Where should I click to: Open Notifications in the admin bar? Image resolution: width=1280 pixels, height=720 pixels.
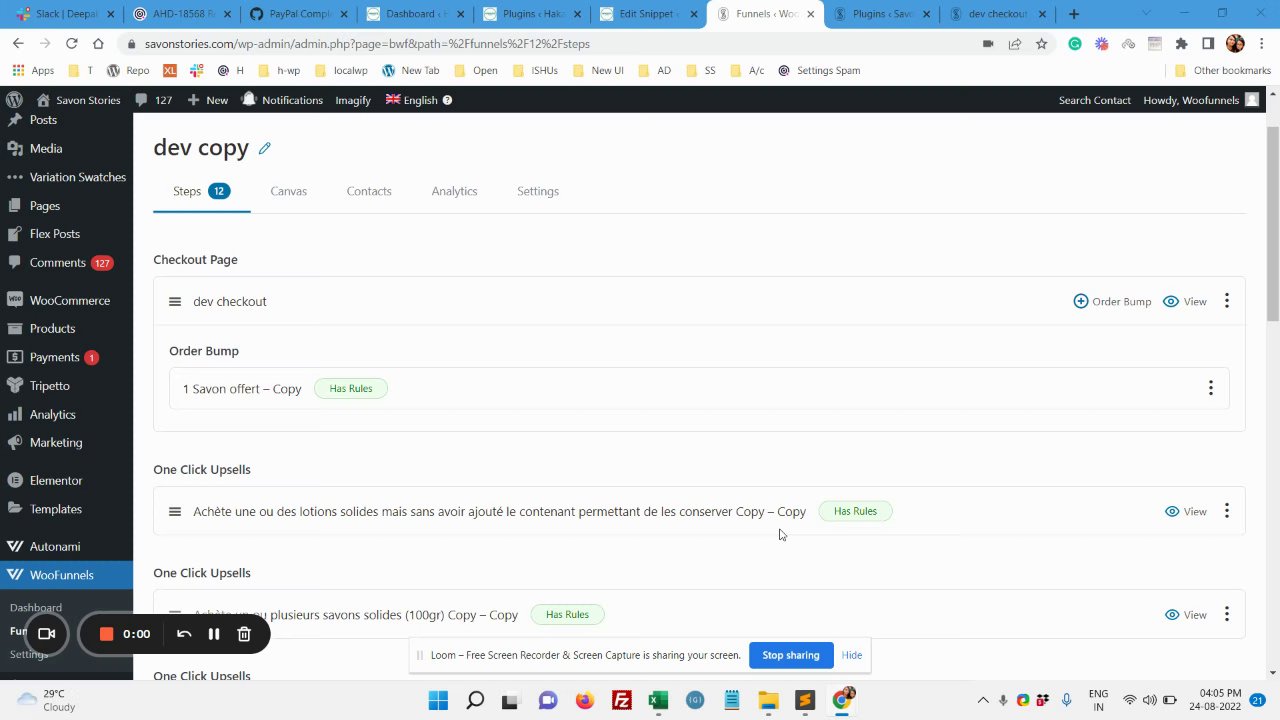click(x=282, y=100)
